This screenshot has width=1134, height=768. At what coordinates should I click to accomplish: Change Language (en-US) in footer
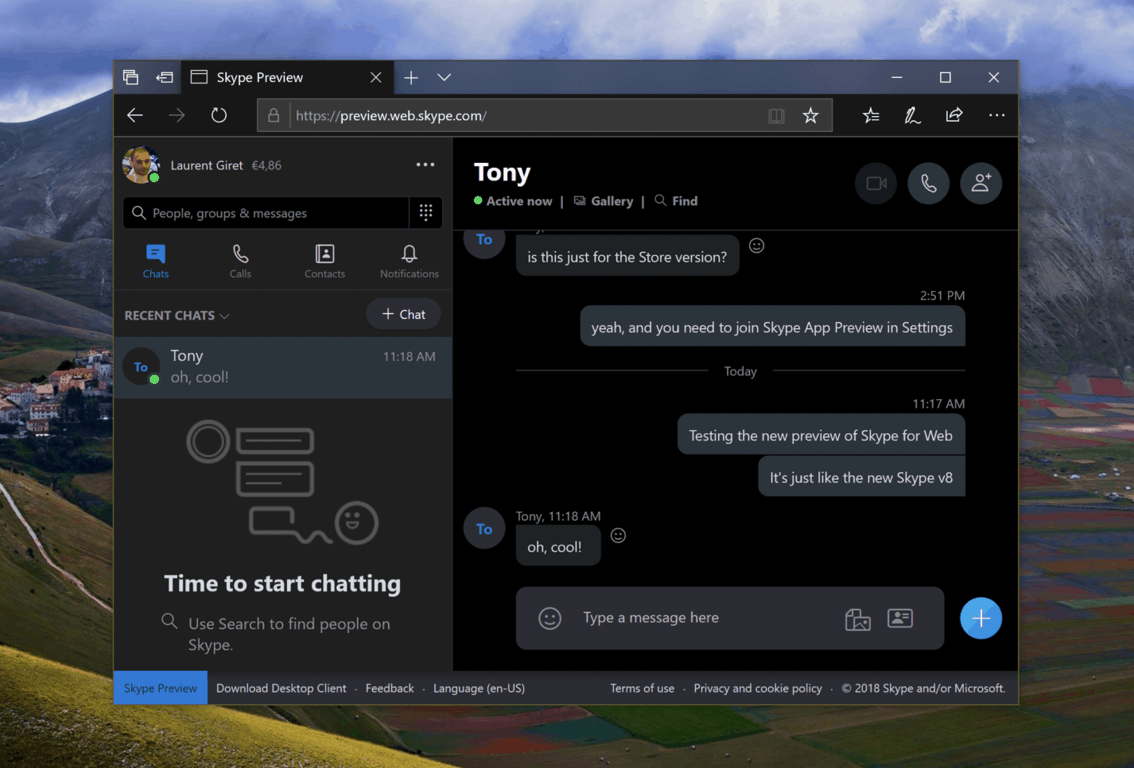click(x=479, y=688)
